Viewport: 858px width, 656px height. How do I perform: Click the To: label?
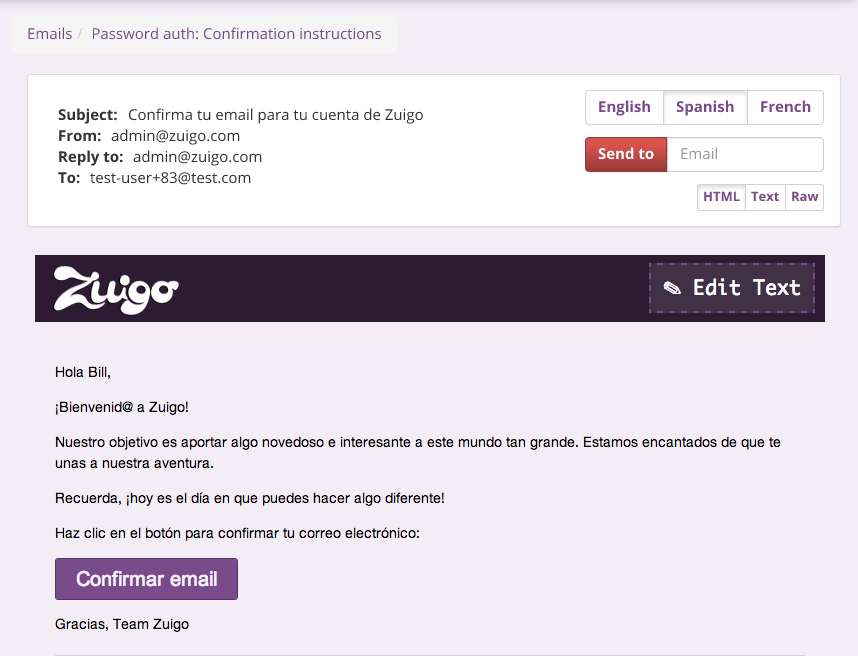pyautogui.click(x=69, y=178)
